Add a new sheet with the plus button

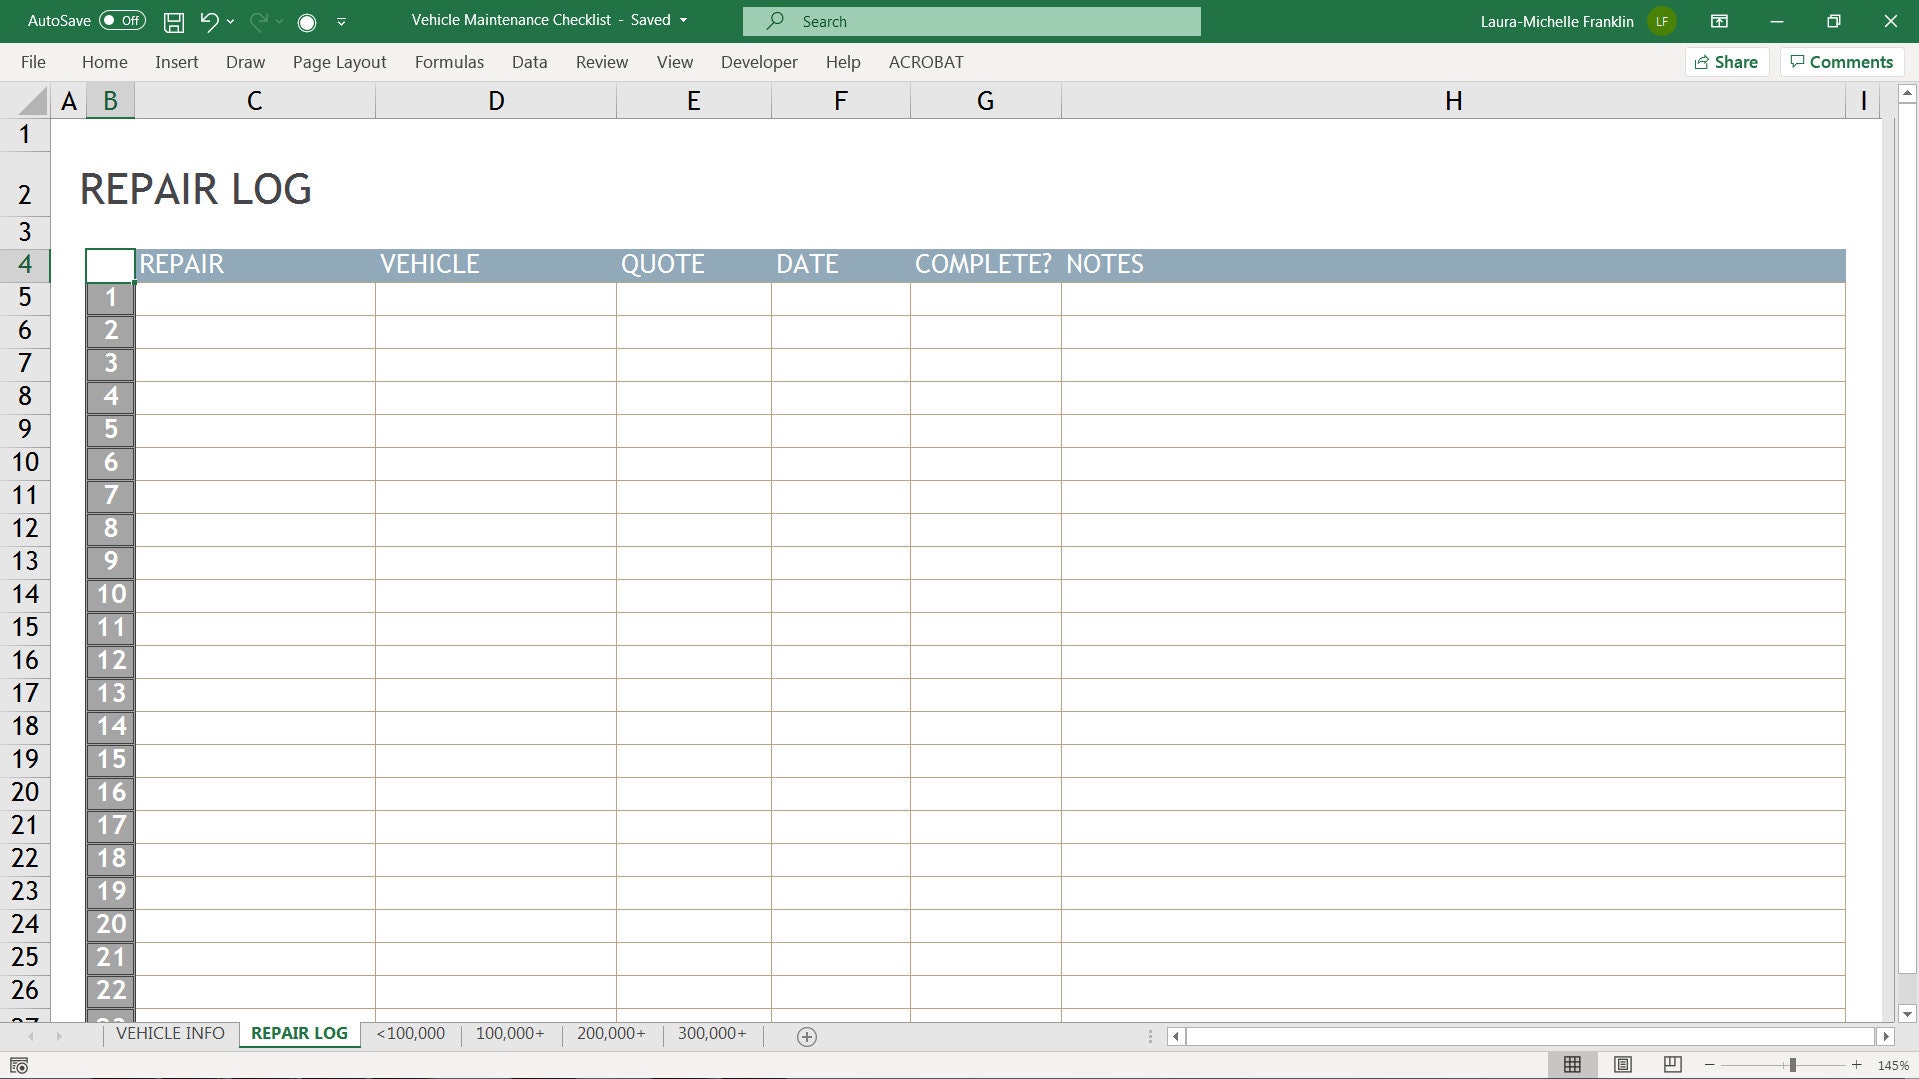click(805, 1036)
